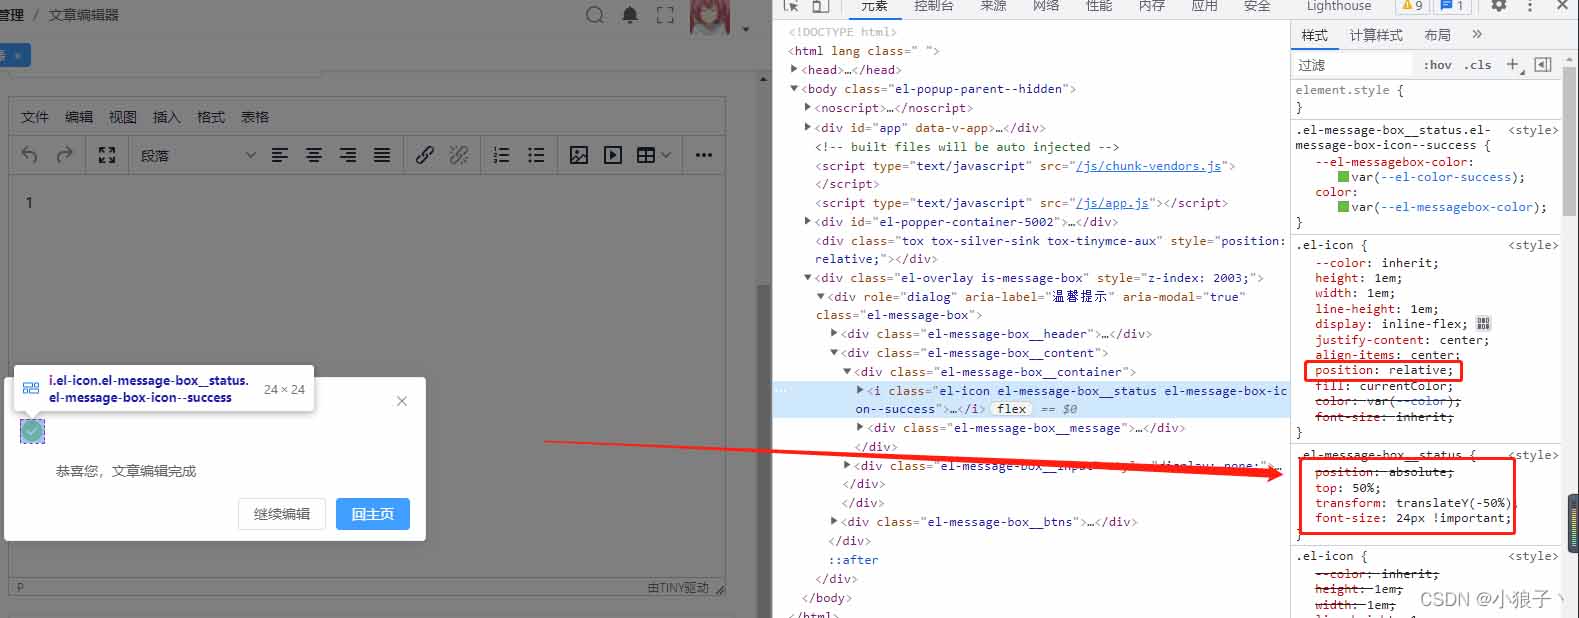Click the green swatch beside --el-color-success
This screenshot has height=618, width=1579.
coord(1344,178)
